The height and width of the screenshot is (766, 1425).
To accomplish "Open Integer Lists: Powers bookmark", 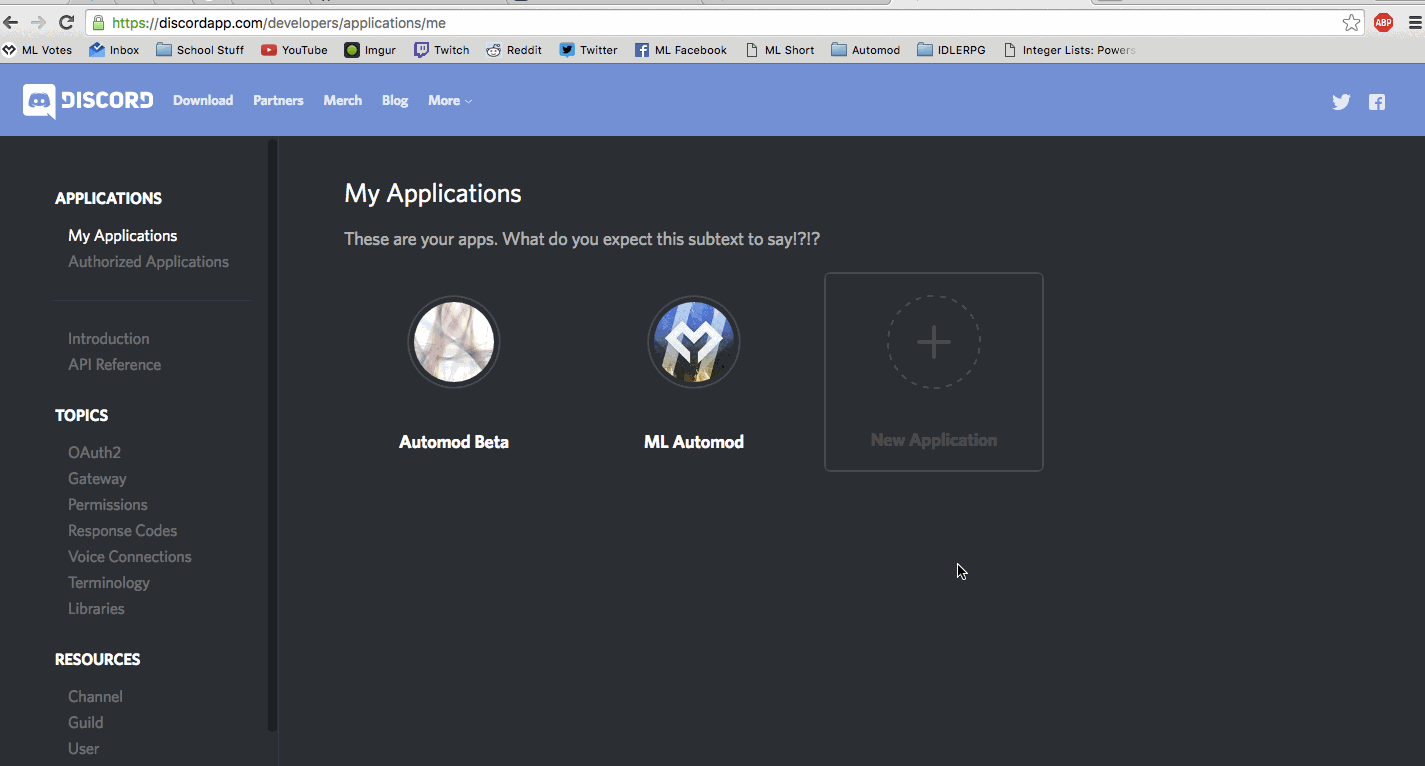I will tap(1069, 50).
